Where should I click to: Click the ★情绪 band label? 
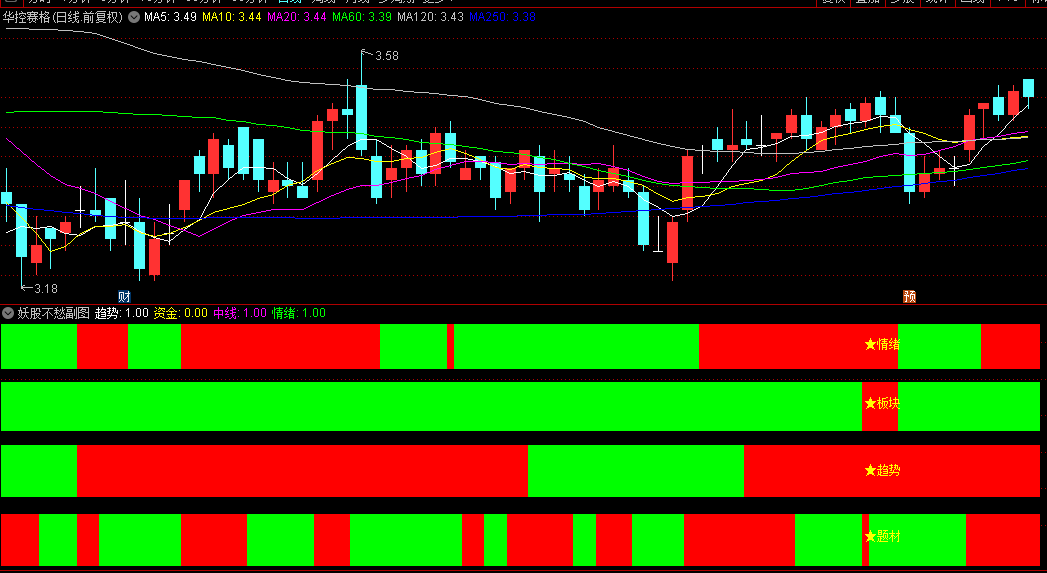coord(882,344)
